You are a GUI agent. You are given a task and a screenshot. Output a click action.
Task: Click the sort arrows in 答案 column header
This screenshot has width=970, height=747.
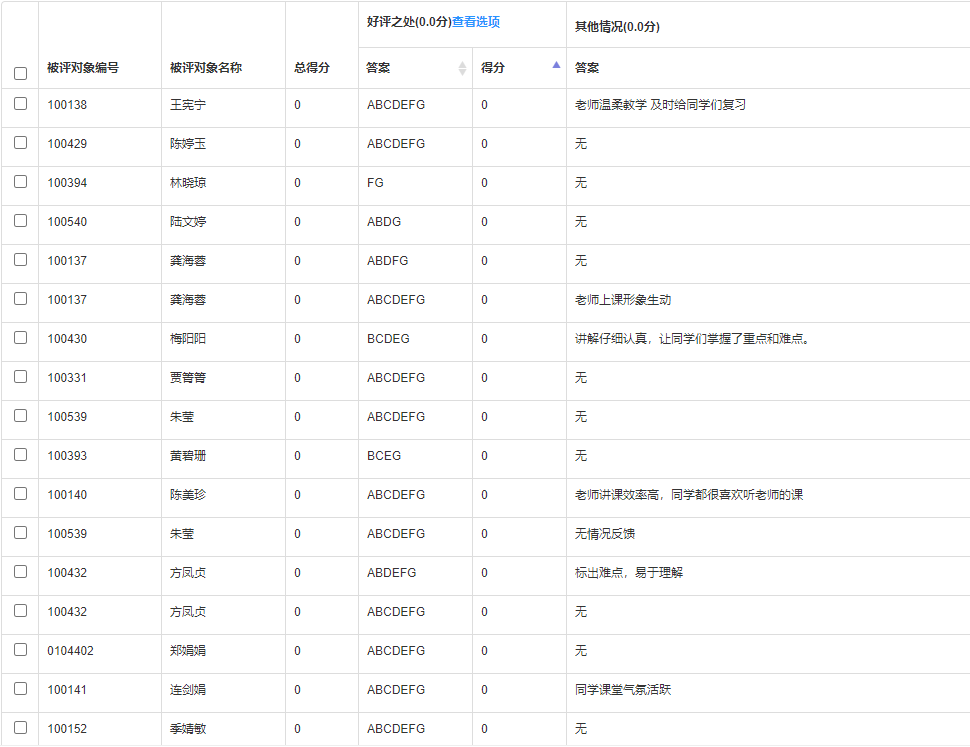[x=462, y=68]
